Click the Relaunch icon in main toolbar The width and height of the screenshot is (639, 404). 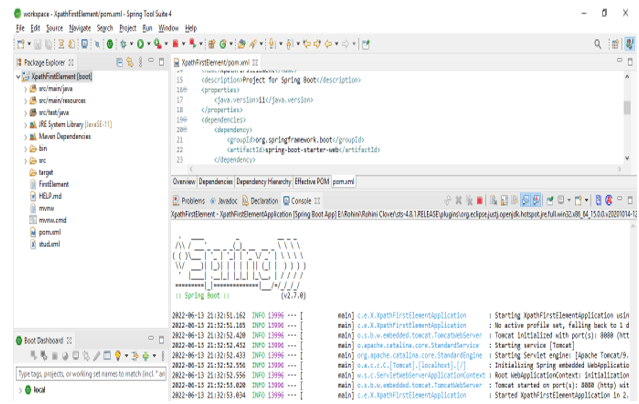click(193, 44)
